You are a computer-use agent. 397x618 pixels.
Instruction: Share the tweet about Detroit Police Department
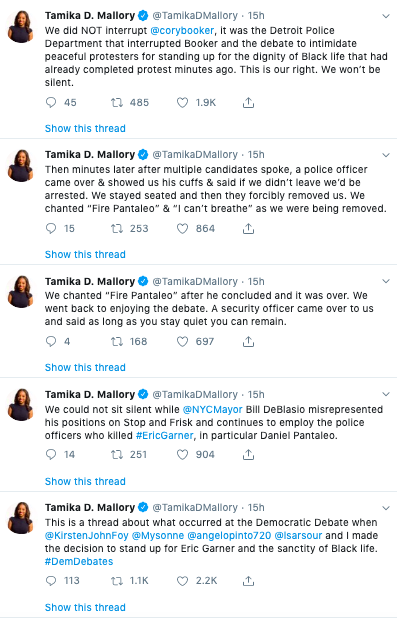coord(248,103)
